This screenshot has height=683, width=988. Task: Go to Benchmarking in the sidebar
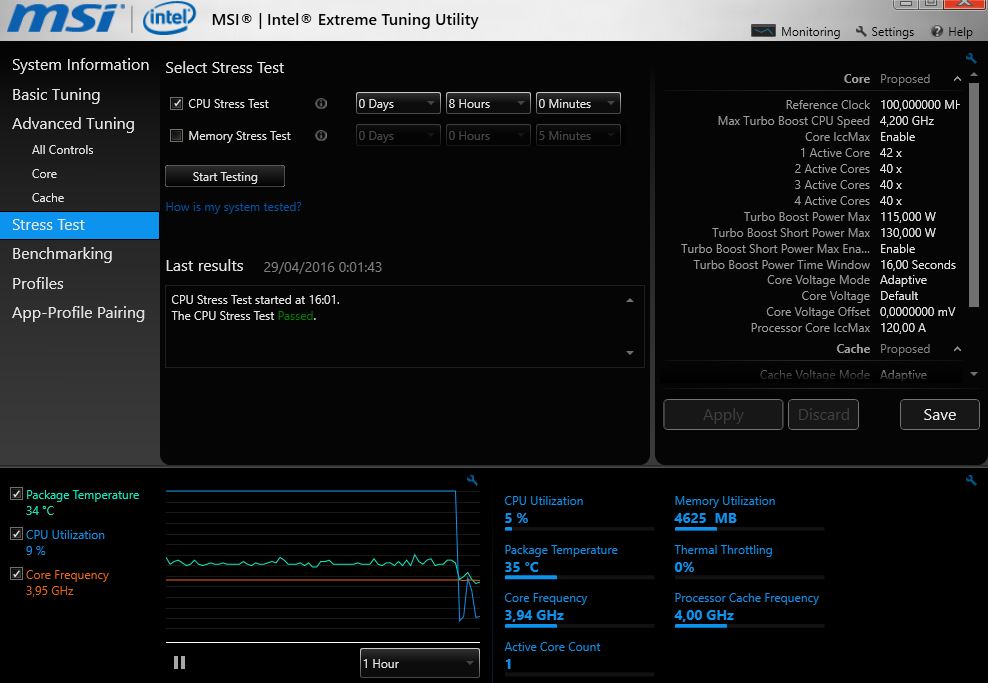62,254
